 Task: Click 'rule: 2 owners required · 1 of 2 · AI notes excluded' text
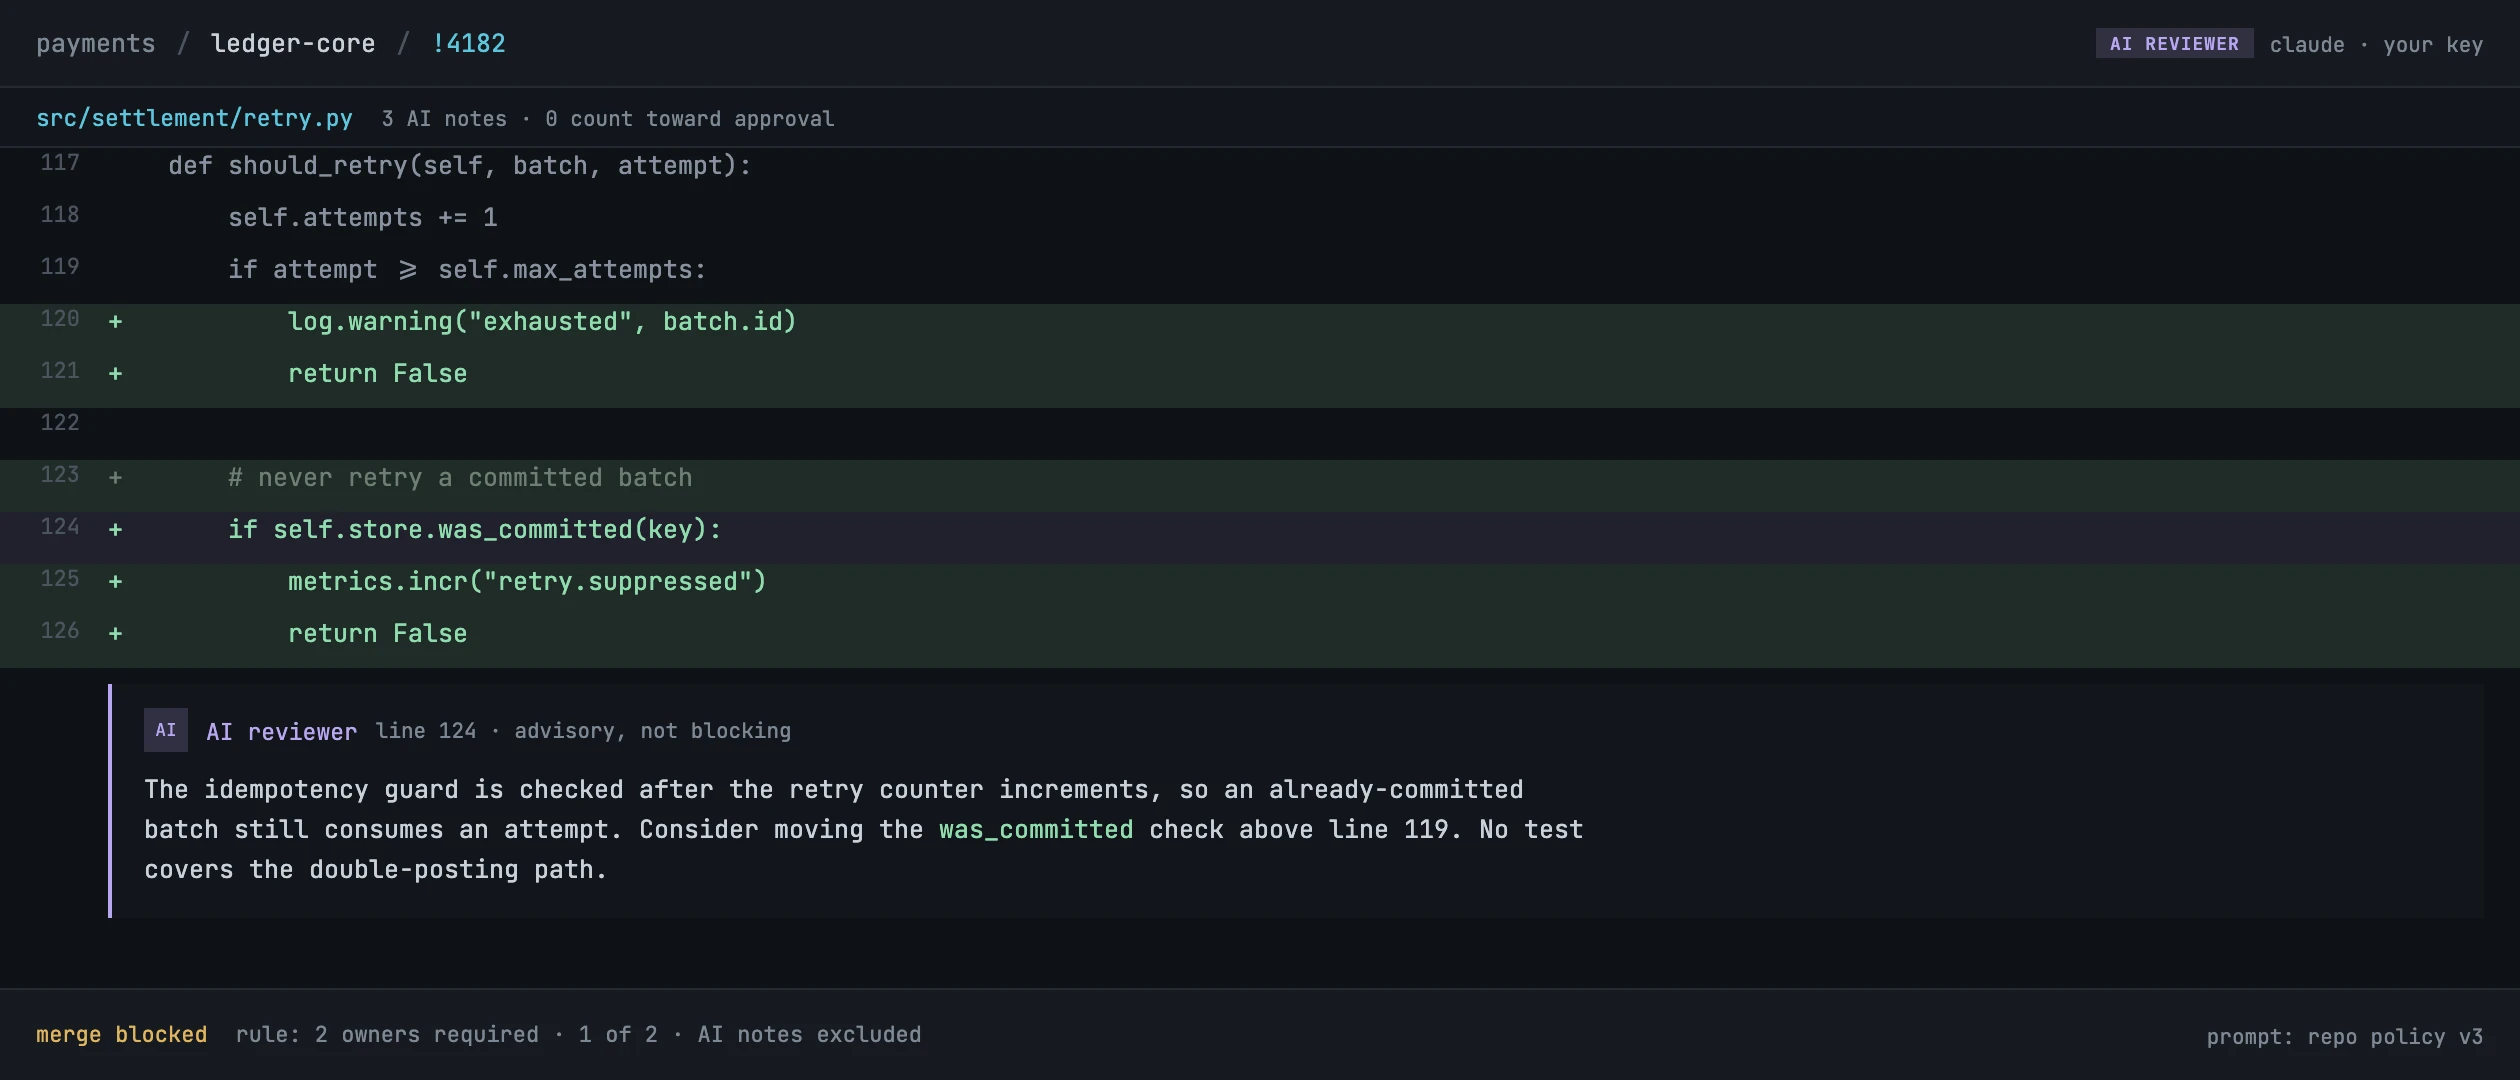click(578, 1035)
